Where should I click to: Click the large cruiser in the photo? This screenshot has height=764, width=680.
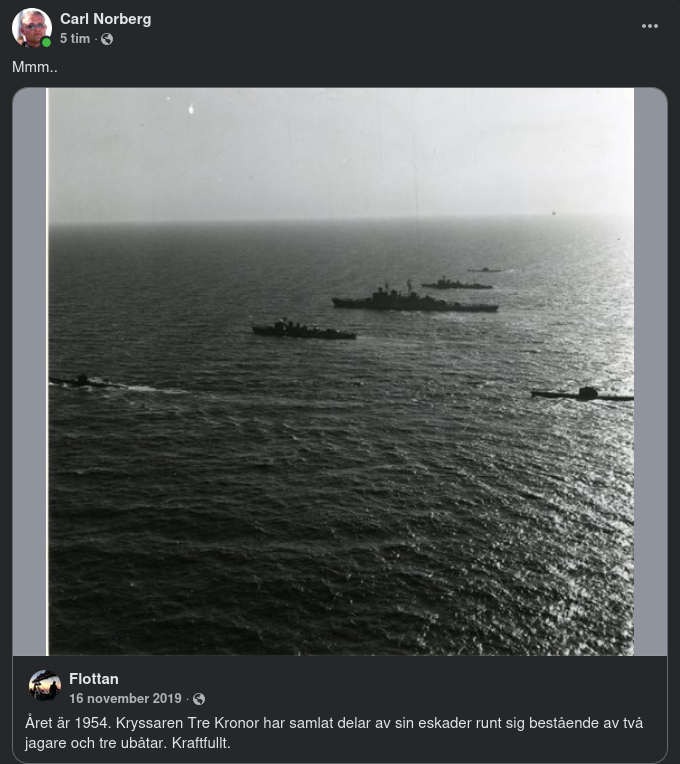click(414, 300)
